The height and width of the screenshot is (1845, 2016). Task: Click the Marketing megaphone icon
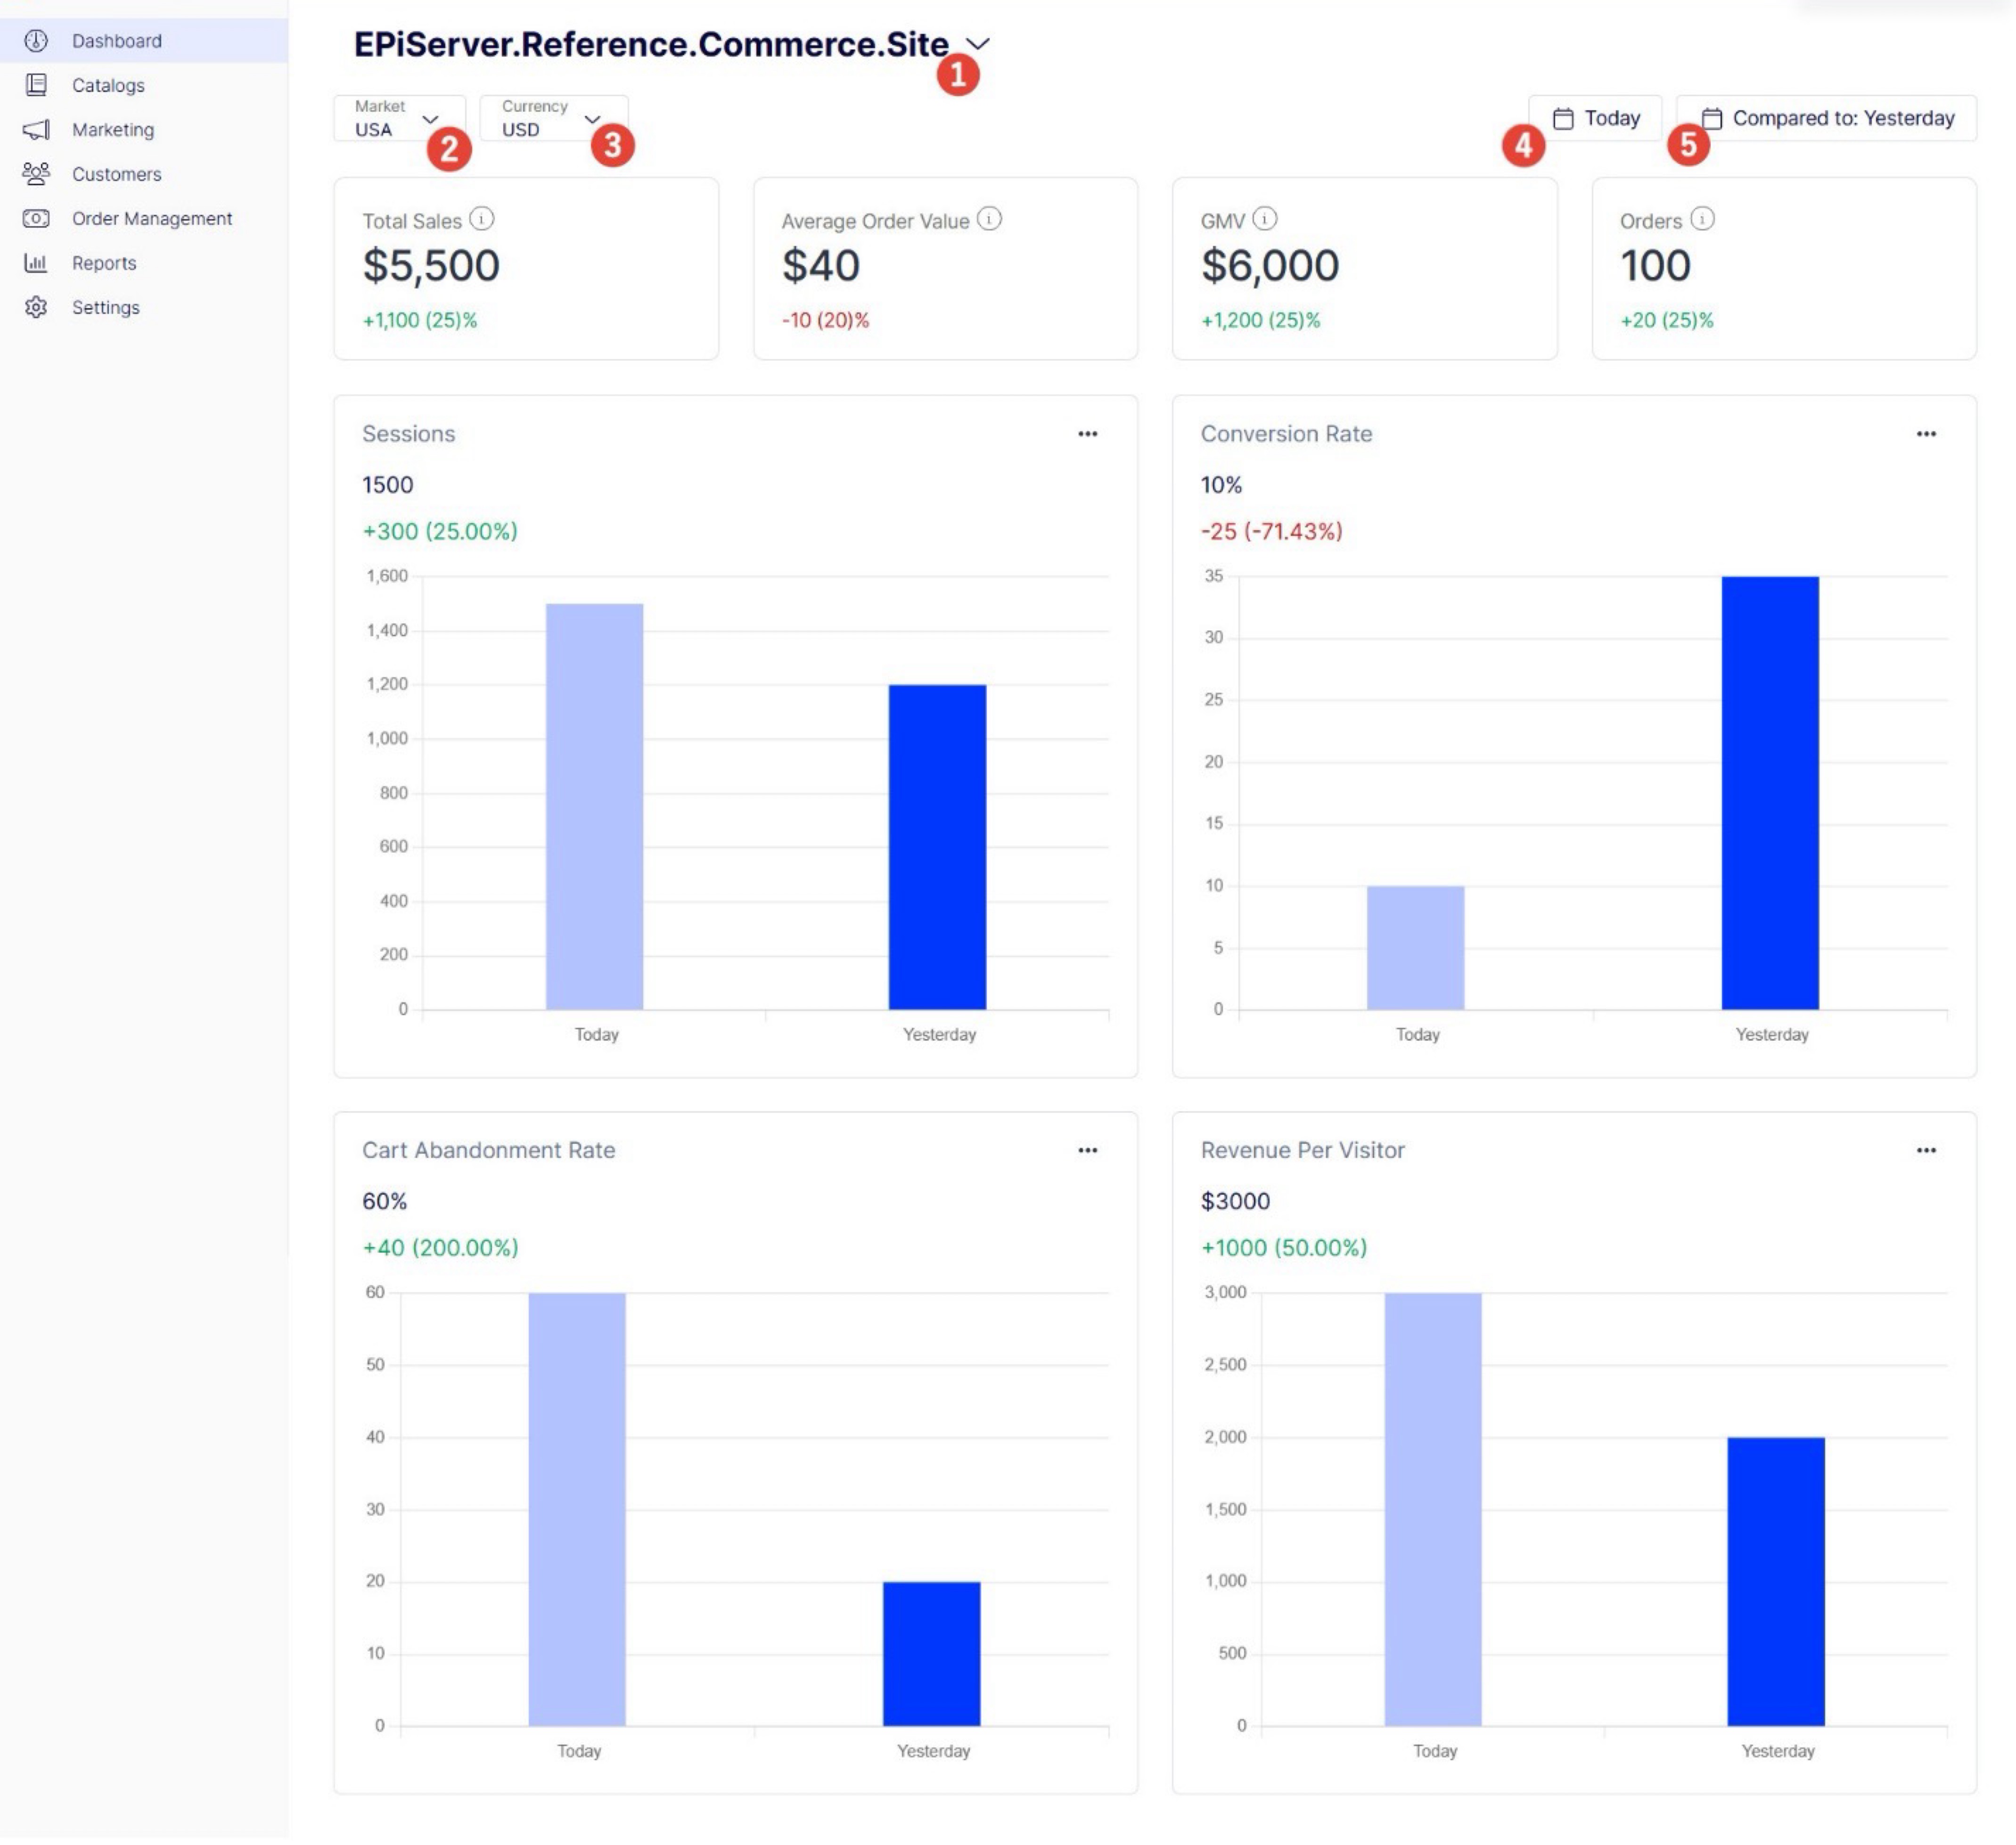pos(36,130)
